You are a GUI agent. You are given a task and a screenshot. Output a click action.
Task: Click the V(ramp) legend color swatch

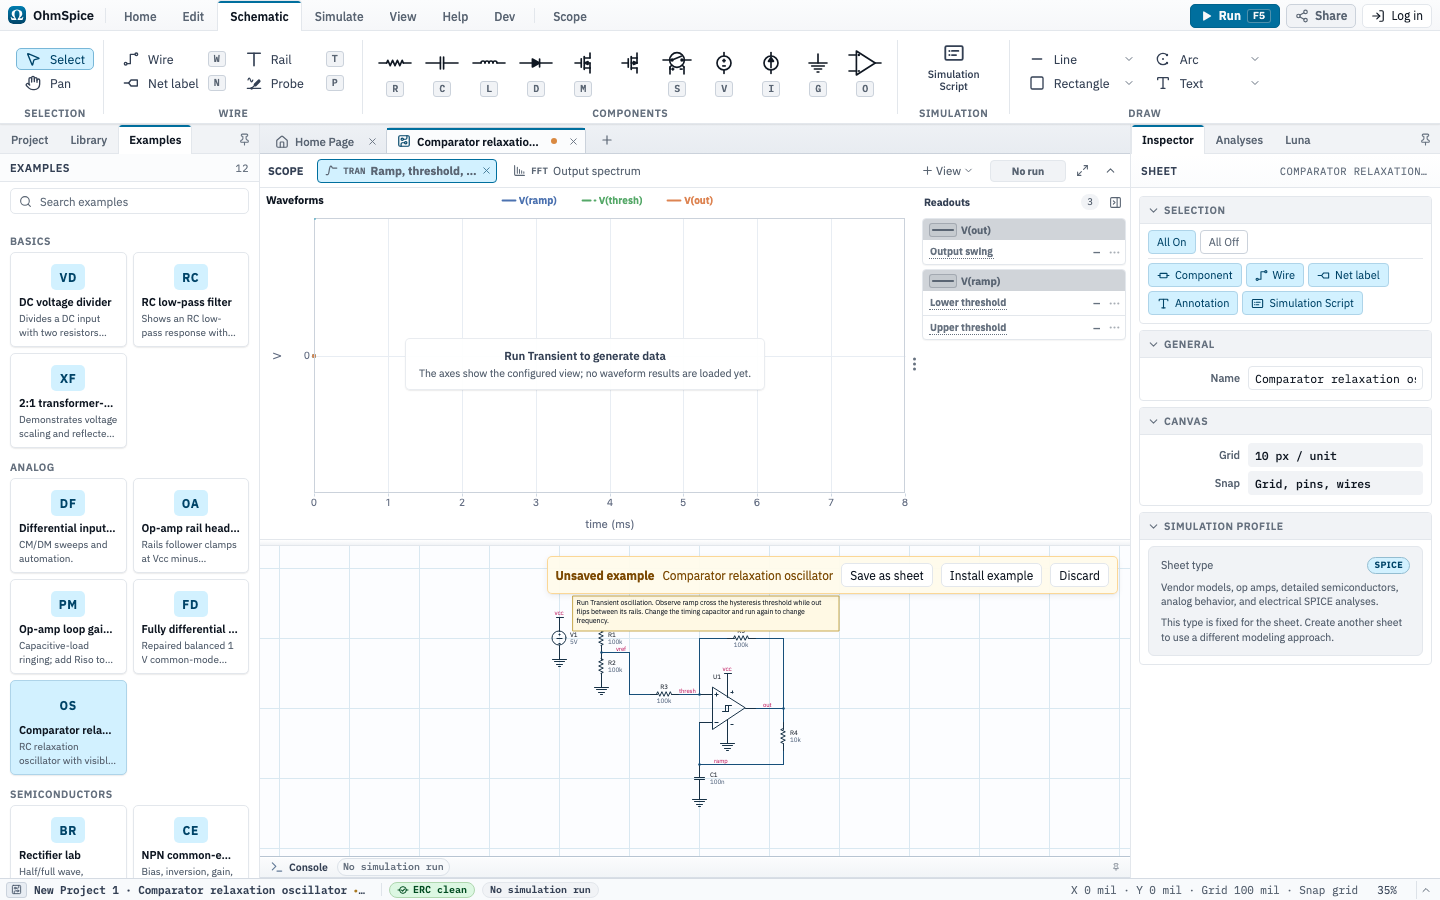point(508,201)
